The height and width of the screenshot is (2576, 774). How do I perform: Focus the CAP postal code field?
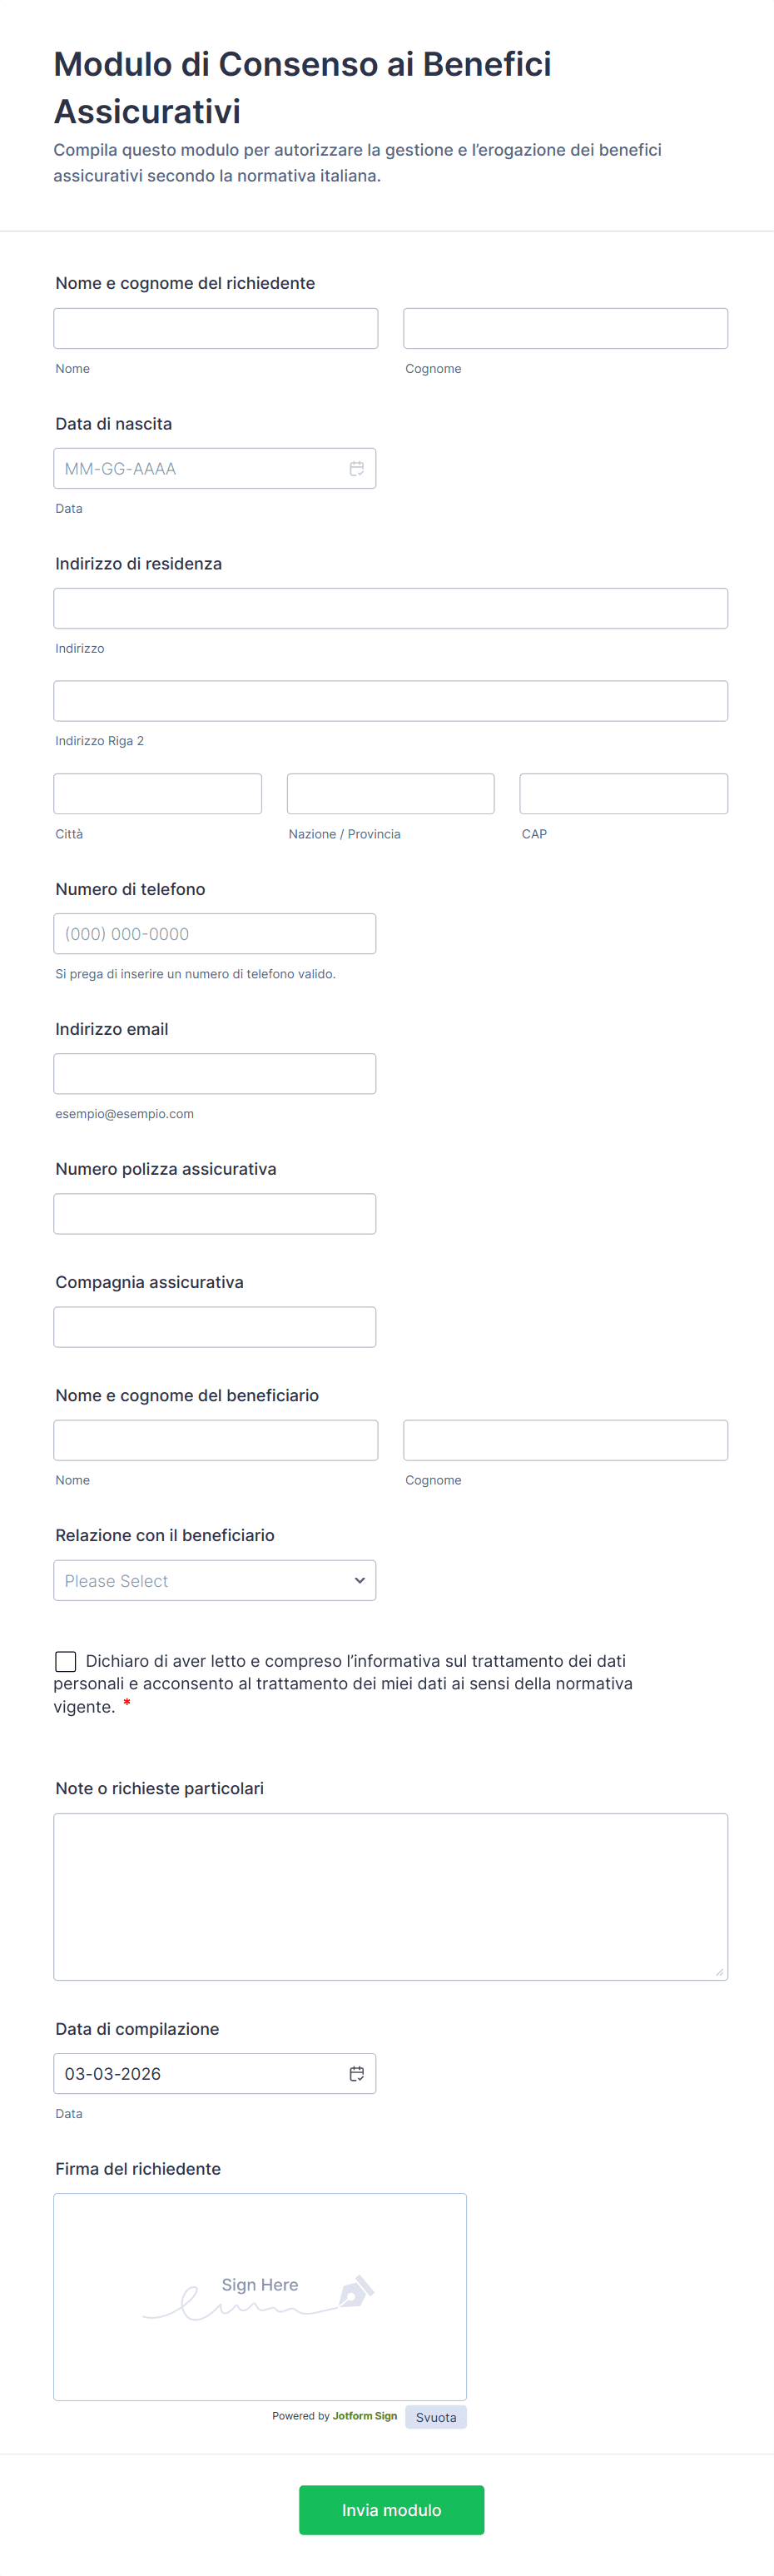pos(623,794)
